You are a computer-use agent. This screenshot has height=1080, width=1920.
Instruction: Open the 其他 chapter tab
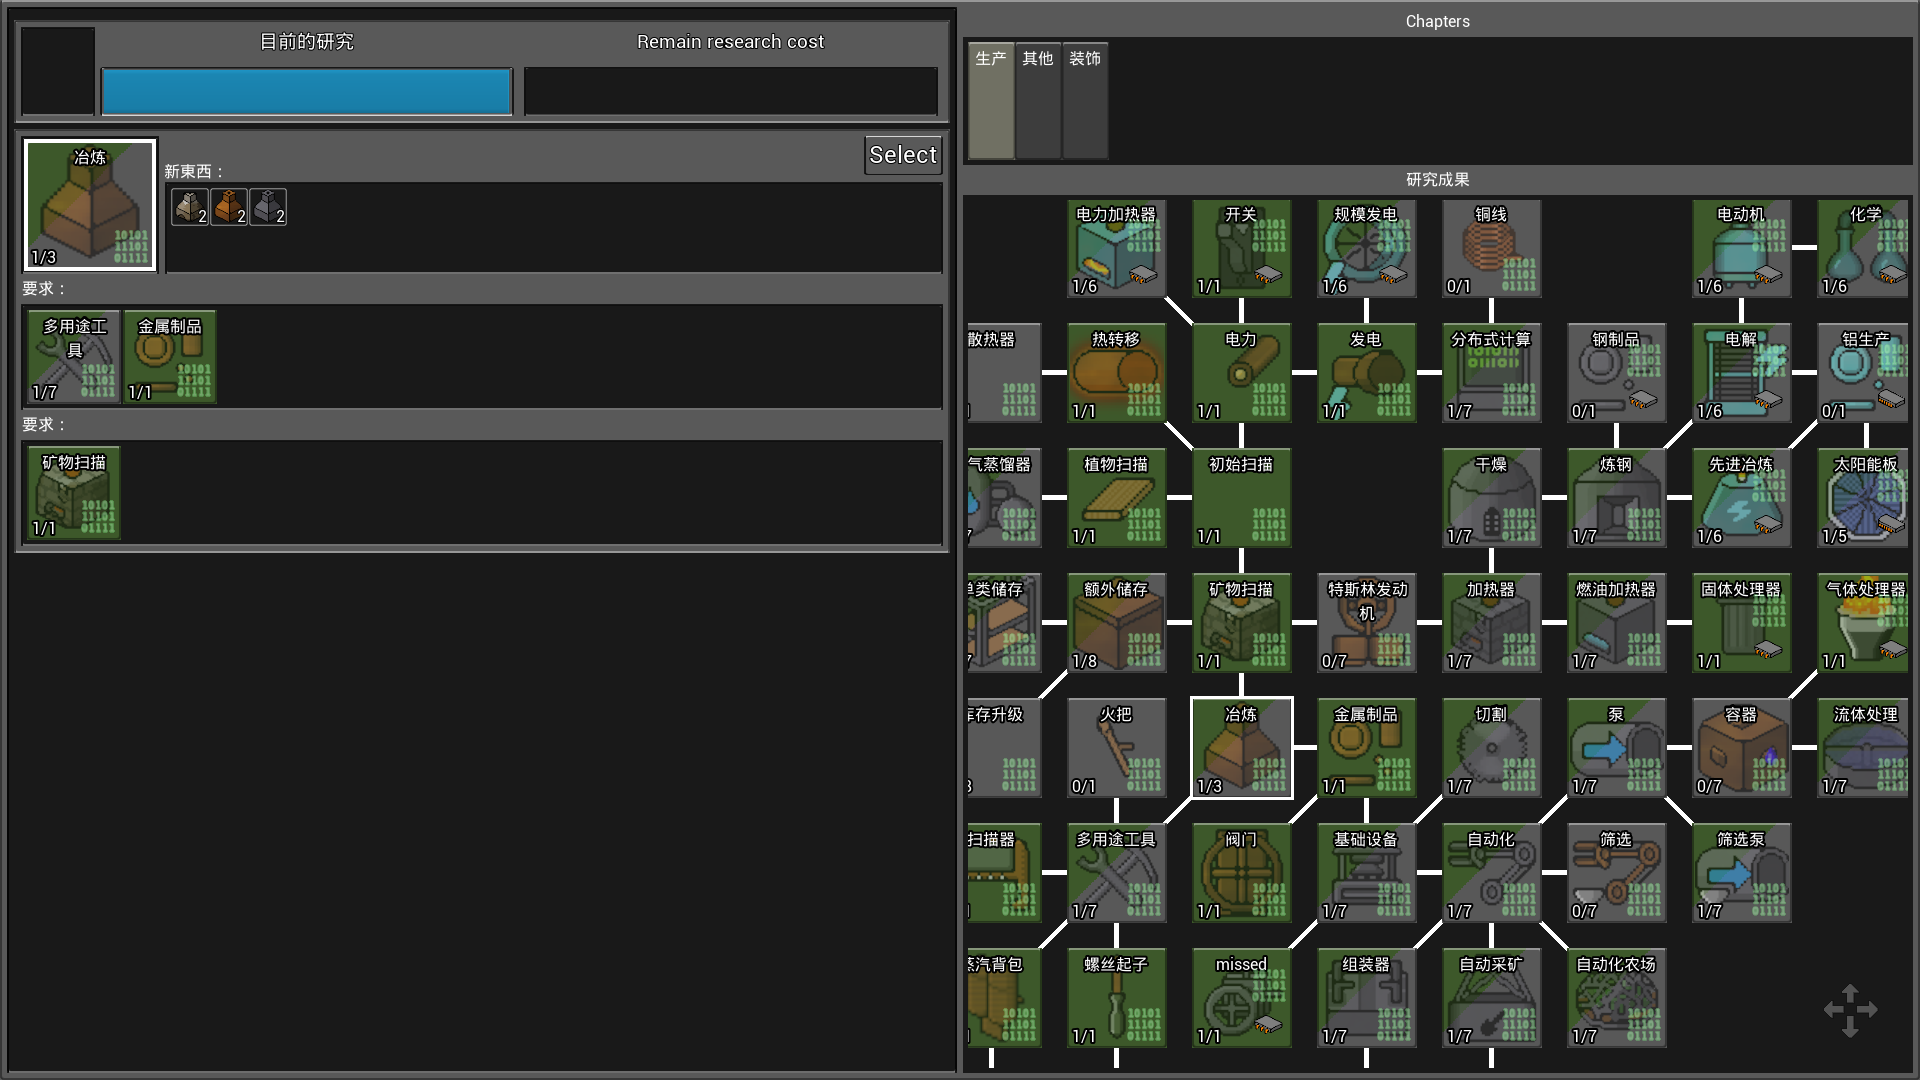[1038, 100]
